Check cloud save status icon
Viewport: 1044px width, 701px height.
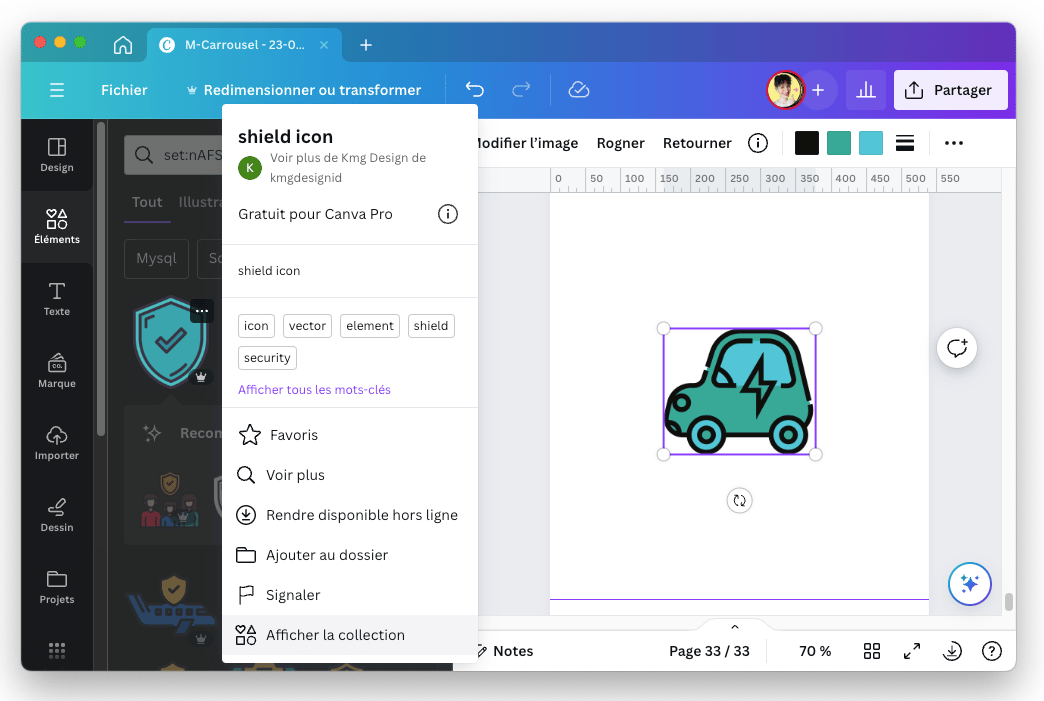(579, 90)
